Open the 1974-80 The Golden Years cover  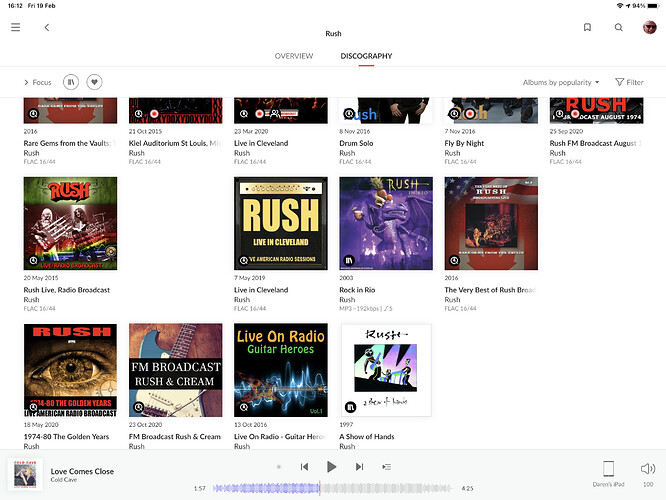click(x=71, y=370)
